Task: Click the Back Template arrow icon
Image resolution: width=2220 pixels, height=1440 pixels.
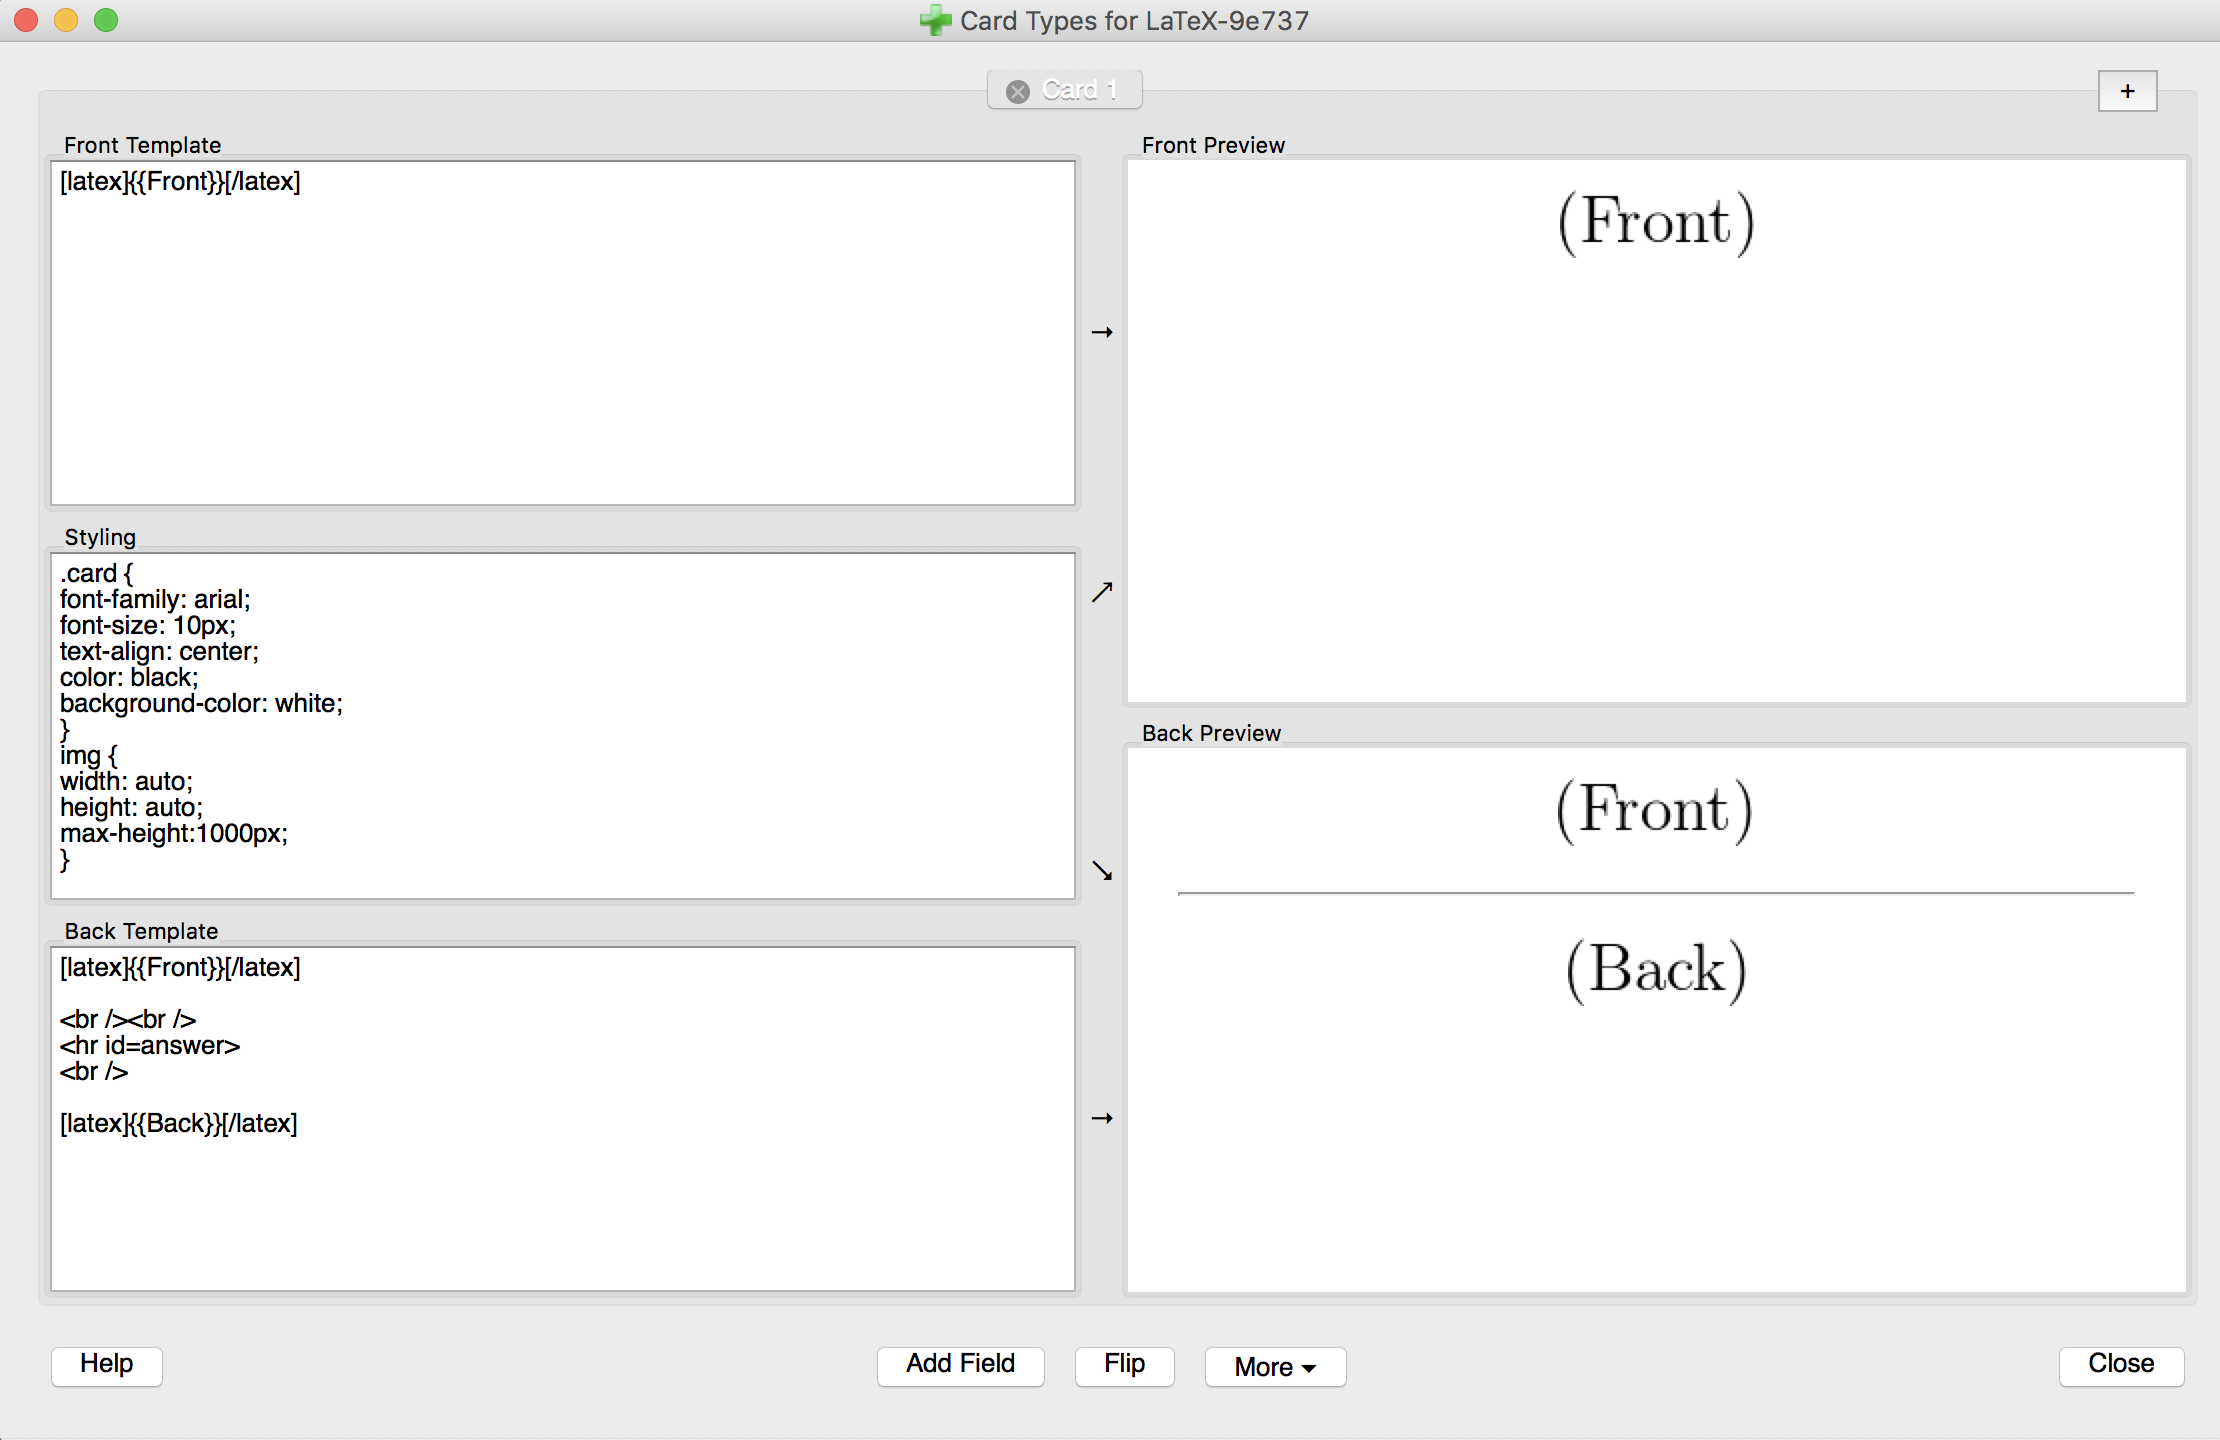Action: pyautogui.click(x=1104, y=1118)
